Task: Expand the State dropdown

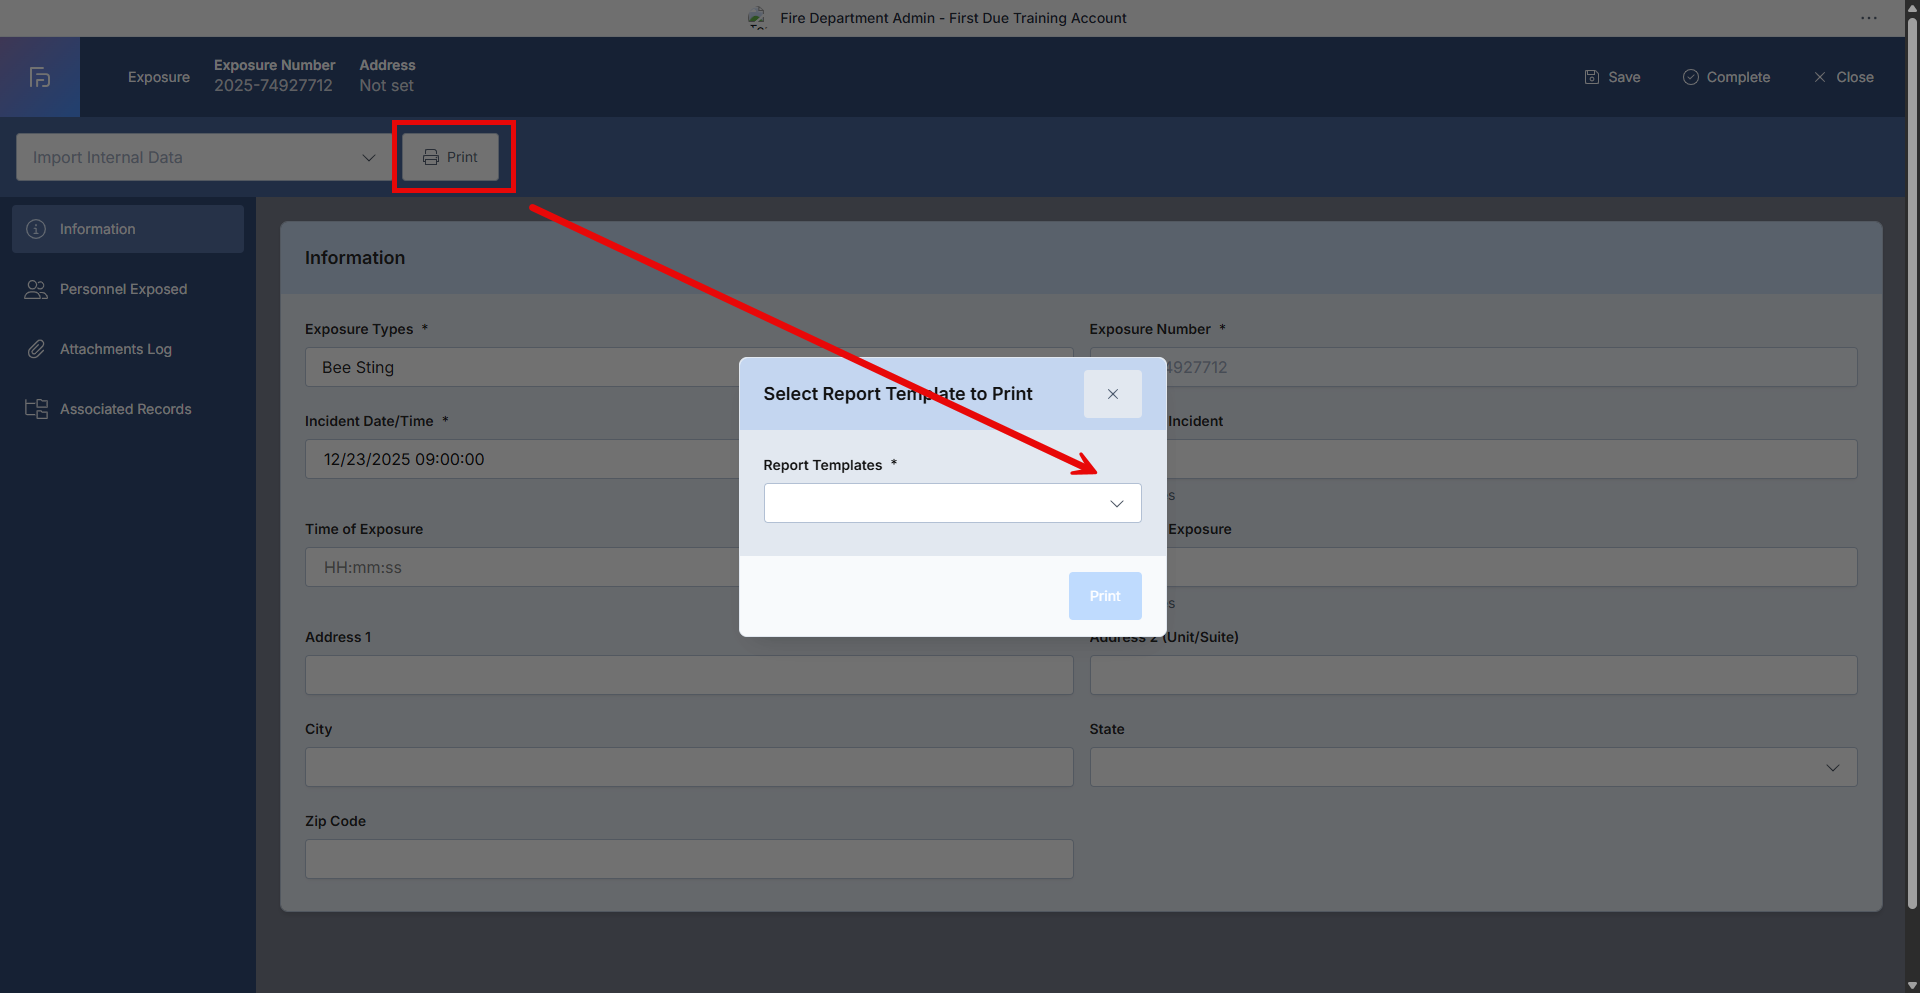Action: coord(1472,767)
